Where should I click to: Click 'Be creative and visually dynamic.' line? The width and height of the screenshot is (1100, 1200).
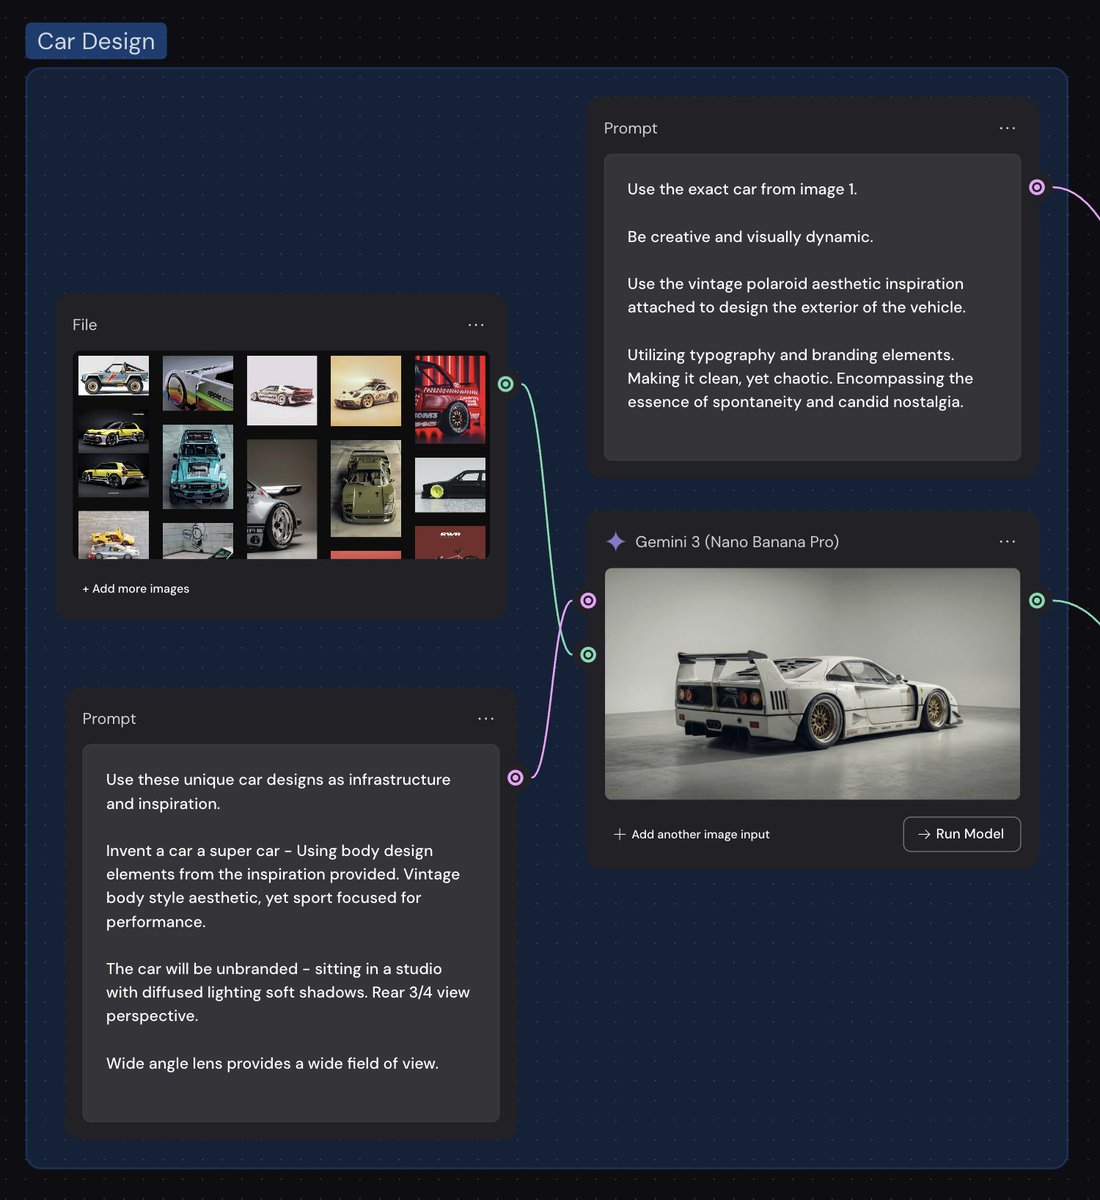click(x=750, y=237)
